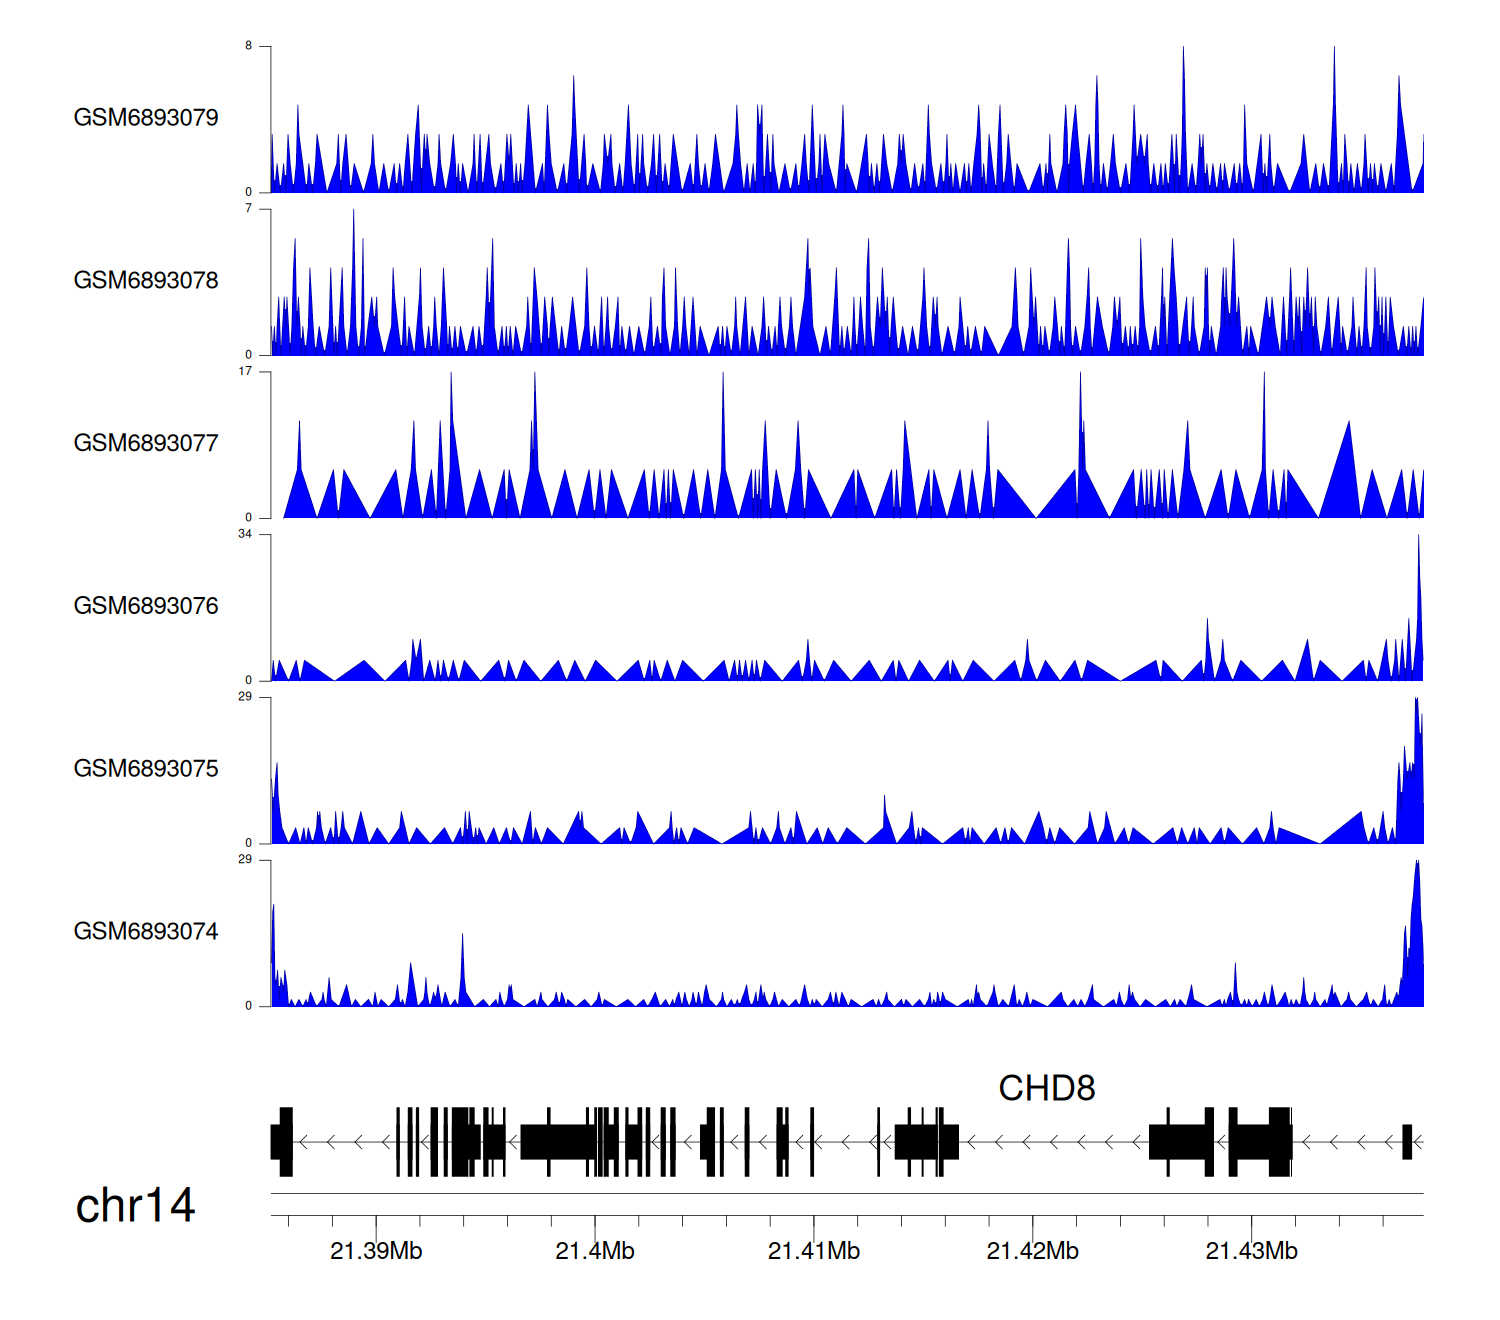
Task: Select the 21.4Mb position label
Action: (x=595, y=1251)
